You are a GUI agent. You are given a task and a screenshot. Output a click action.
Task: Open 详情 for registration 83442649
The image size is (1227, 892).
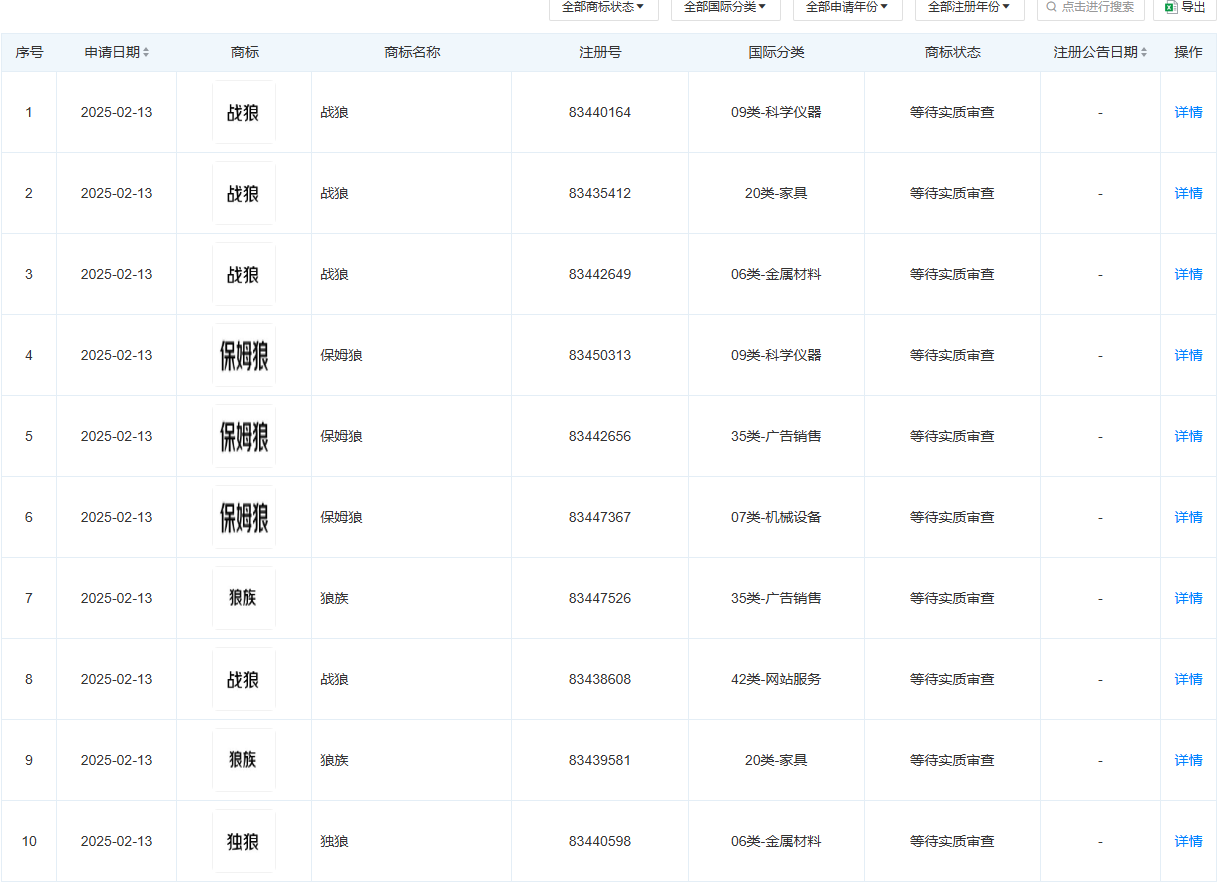click(1188, 274)
